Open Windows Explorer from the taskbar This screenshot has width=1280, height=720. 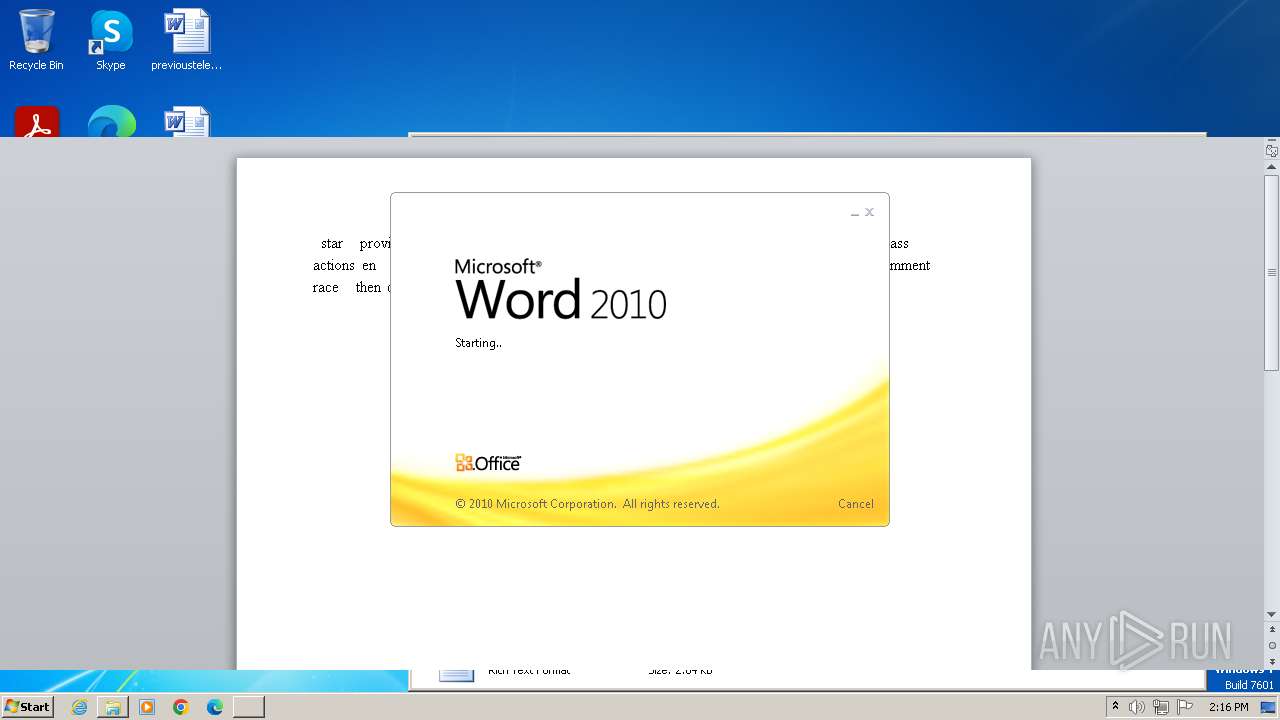113,707
